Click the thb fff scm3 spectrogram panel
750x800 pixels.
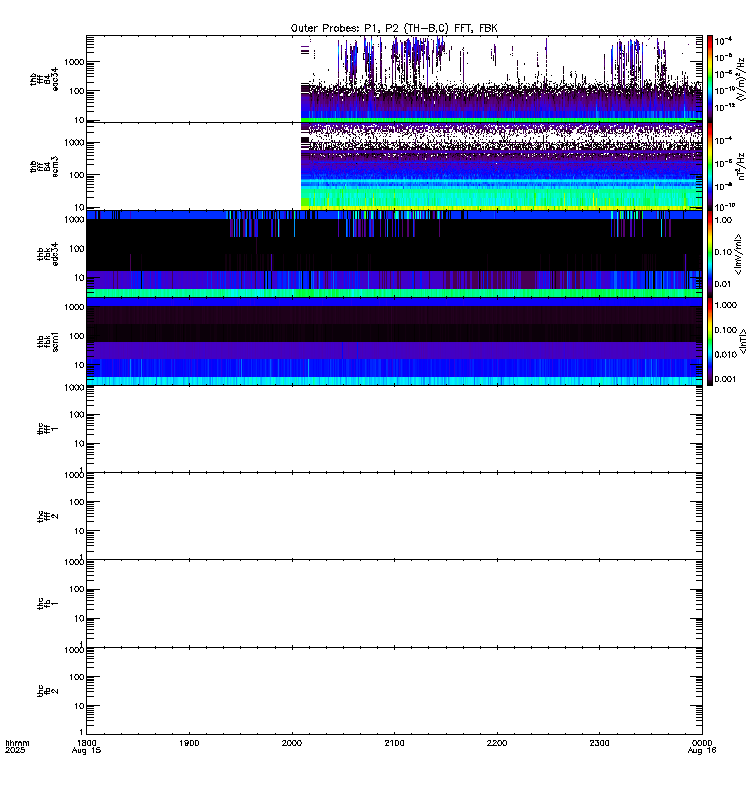point(394,166)
